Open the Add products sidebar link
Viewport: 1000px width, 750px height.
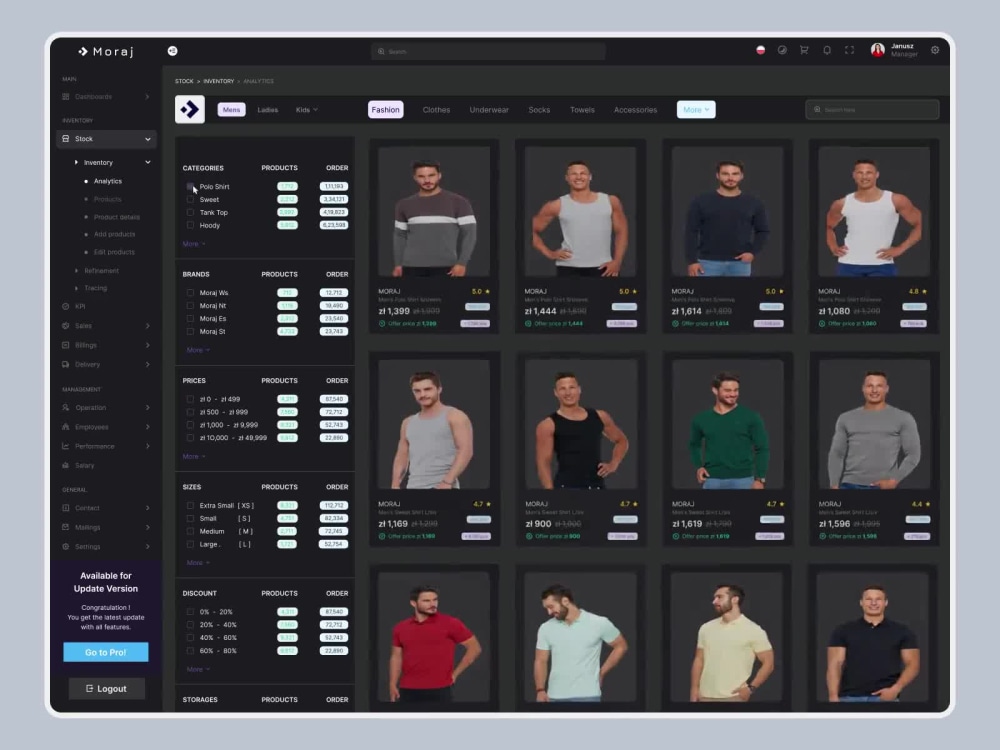point(114,234)
